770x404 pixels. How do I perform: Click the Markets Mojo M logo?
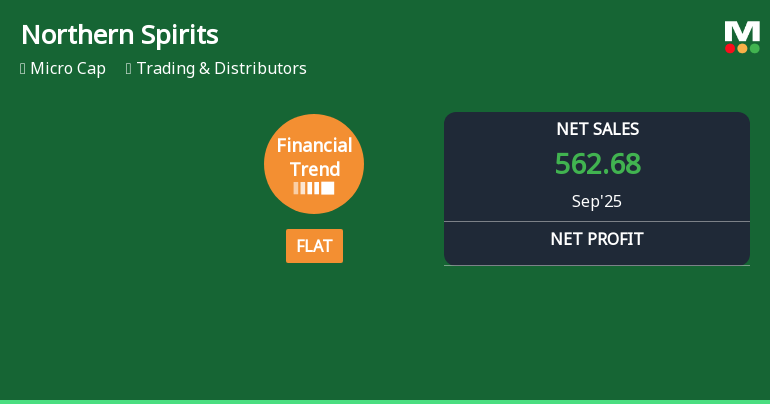tap(742, 31)
